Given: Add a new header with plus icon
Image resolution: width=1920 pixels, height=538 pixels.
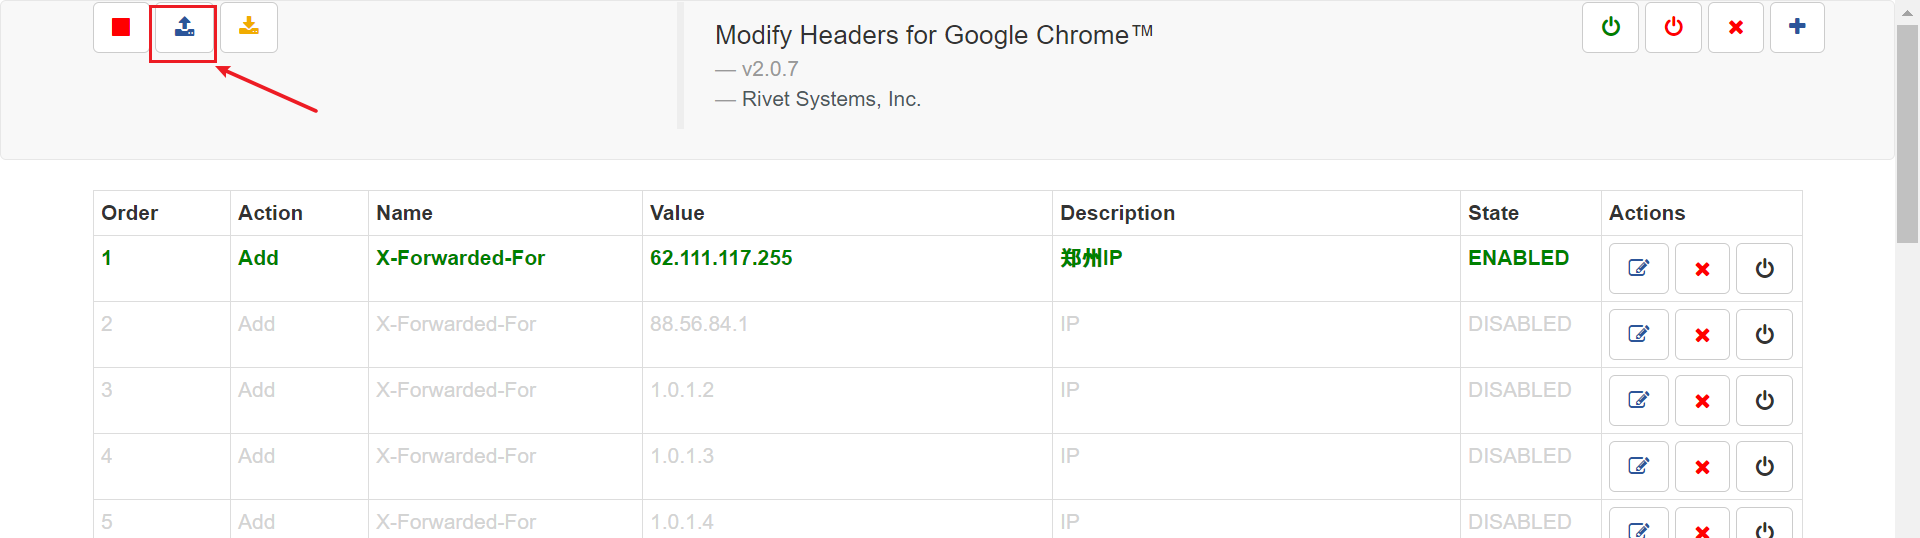Looking at the screenshot, I should tap(1797, 27).
